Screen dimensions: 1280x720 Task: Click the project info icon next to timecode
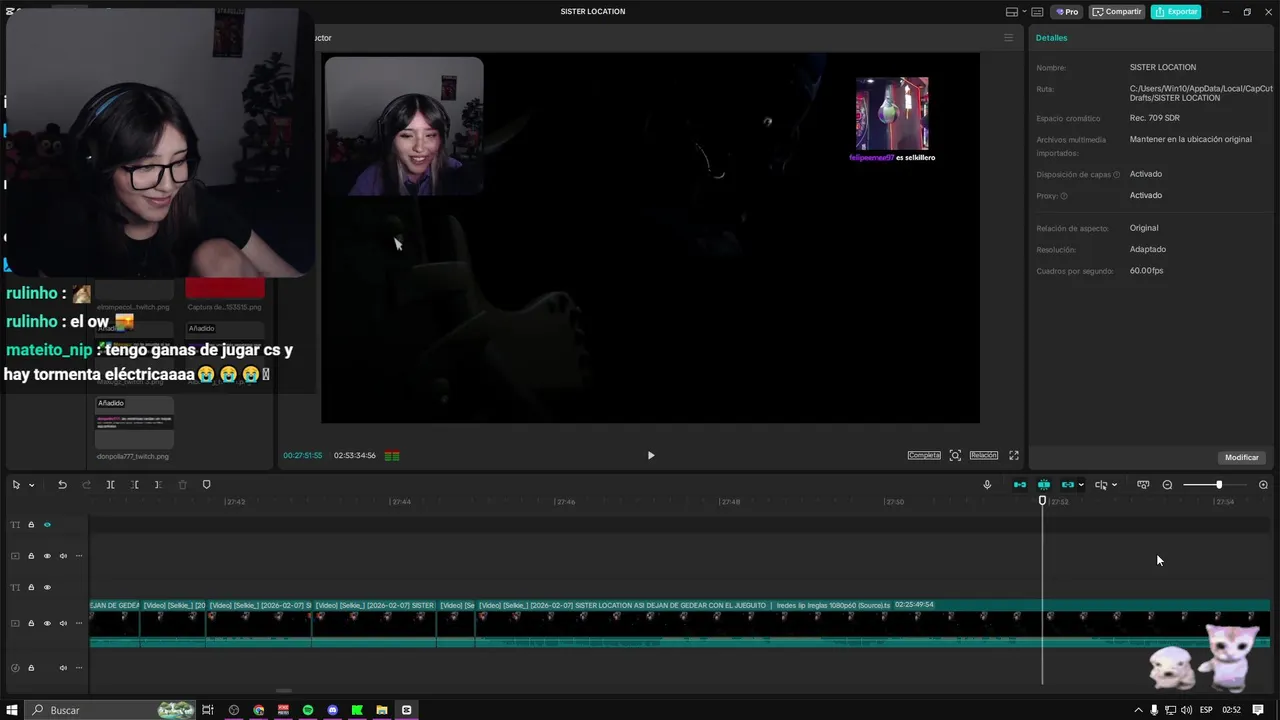click(x=392, y=456)
